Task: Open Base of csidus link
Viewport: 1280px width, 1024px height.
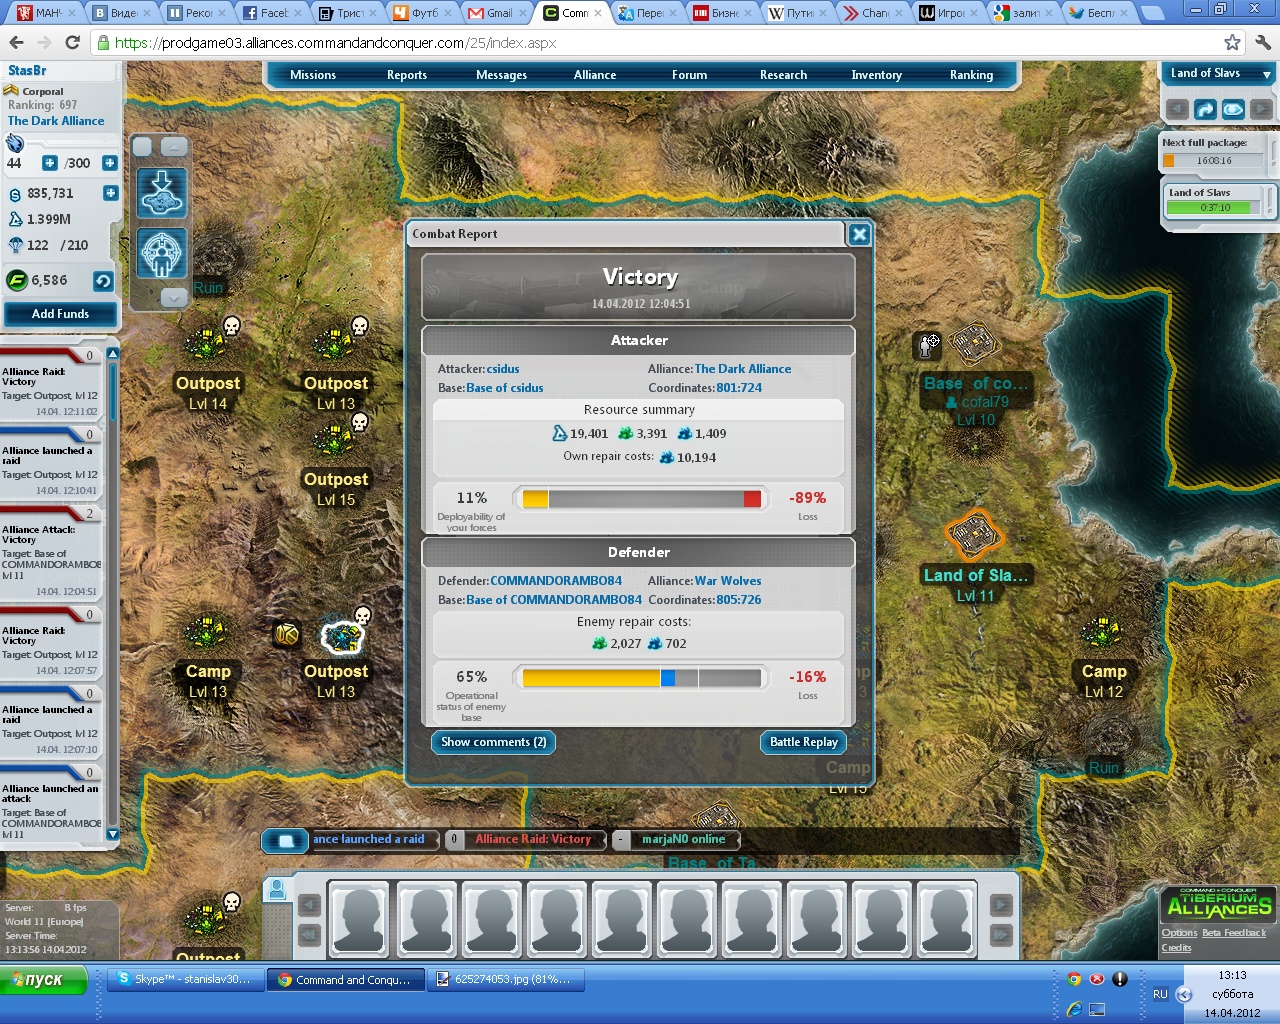Action: 505,388
